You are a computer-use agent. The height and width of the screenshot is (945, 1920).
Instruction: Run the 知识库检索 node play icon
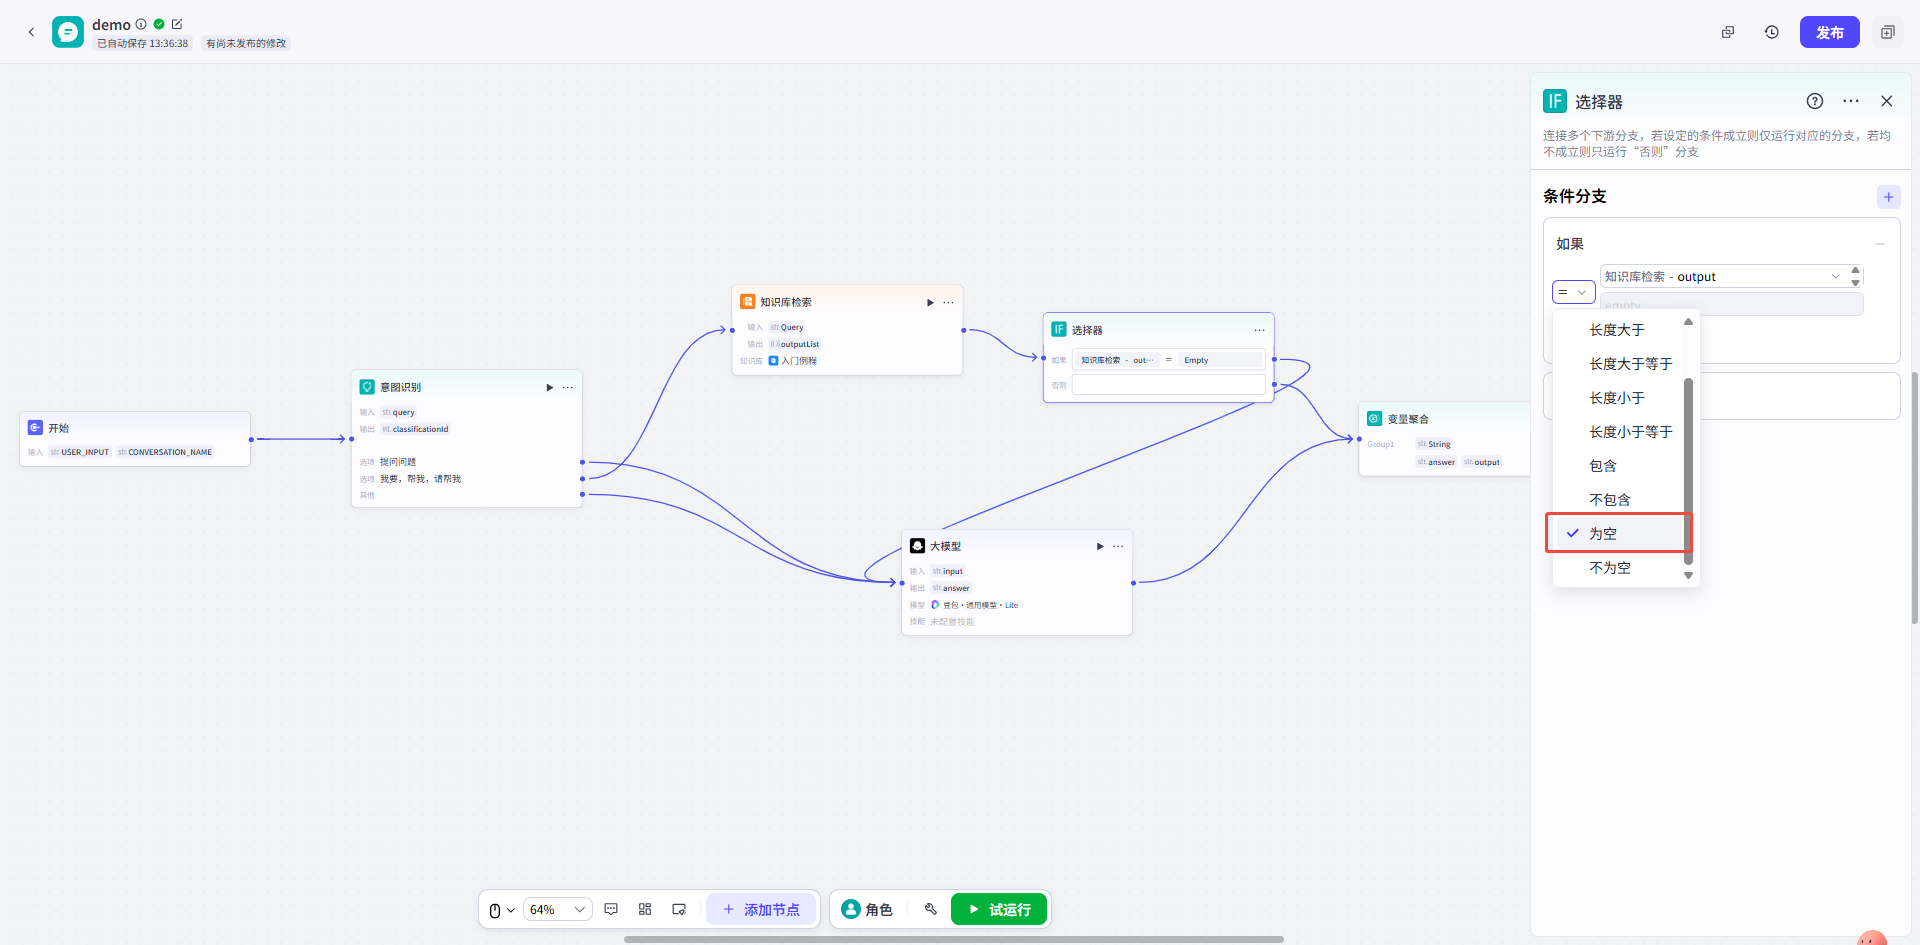point(930,302)
